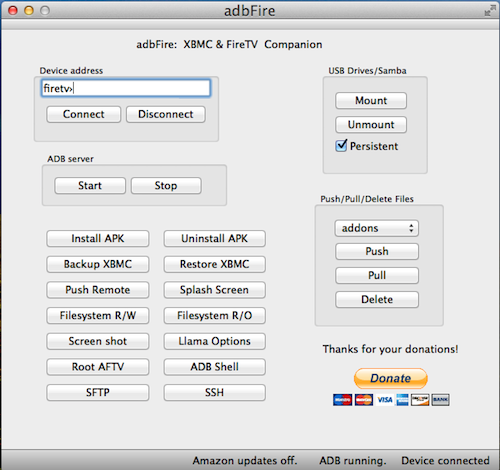Open ADB Shell

(x=215, y=367)
